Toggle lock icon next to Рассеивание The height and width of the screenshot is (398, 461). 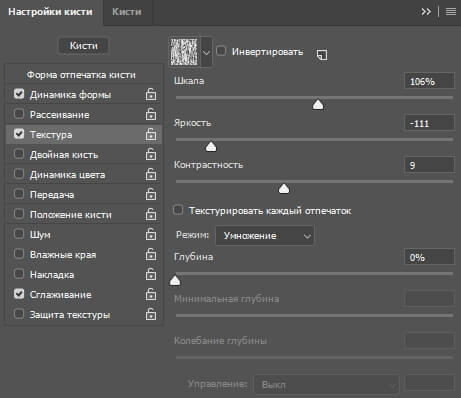151,114
